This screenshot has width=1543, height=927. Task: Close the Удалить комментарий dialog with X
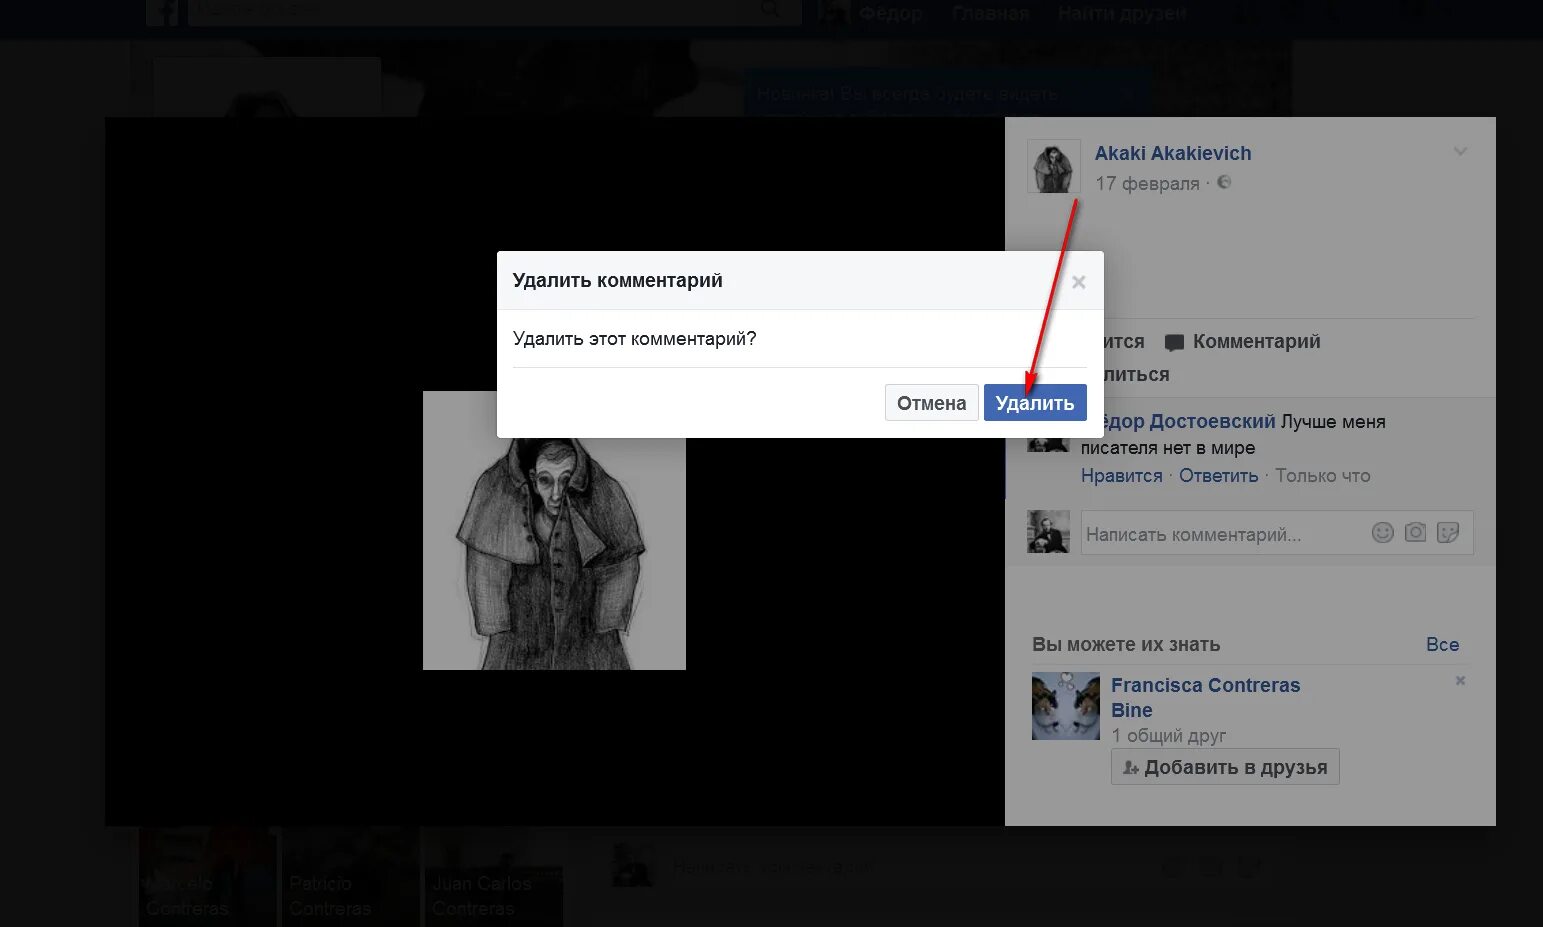(1078, 282)
